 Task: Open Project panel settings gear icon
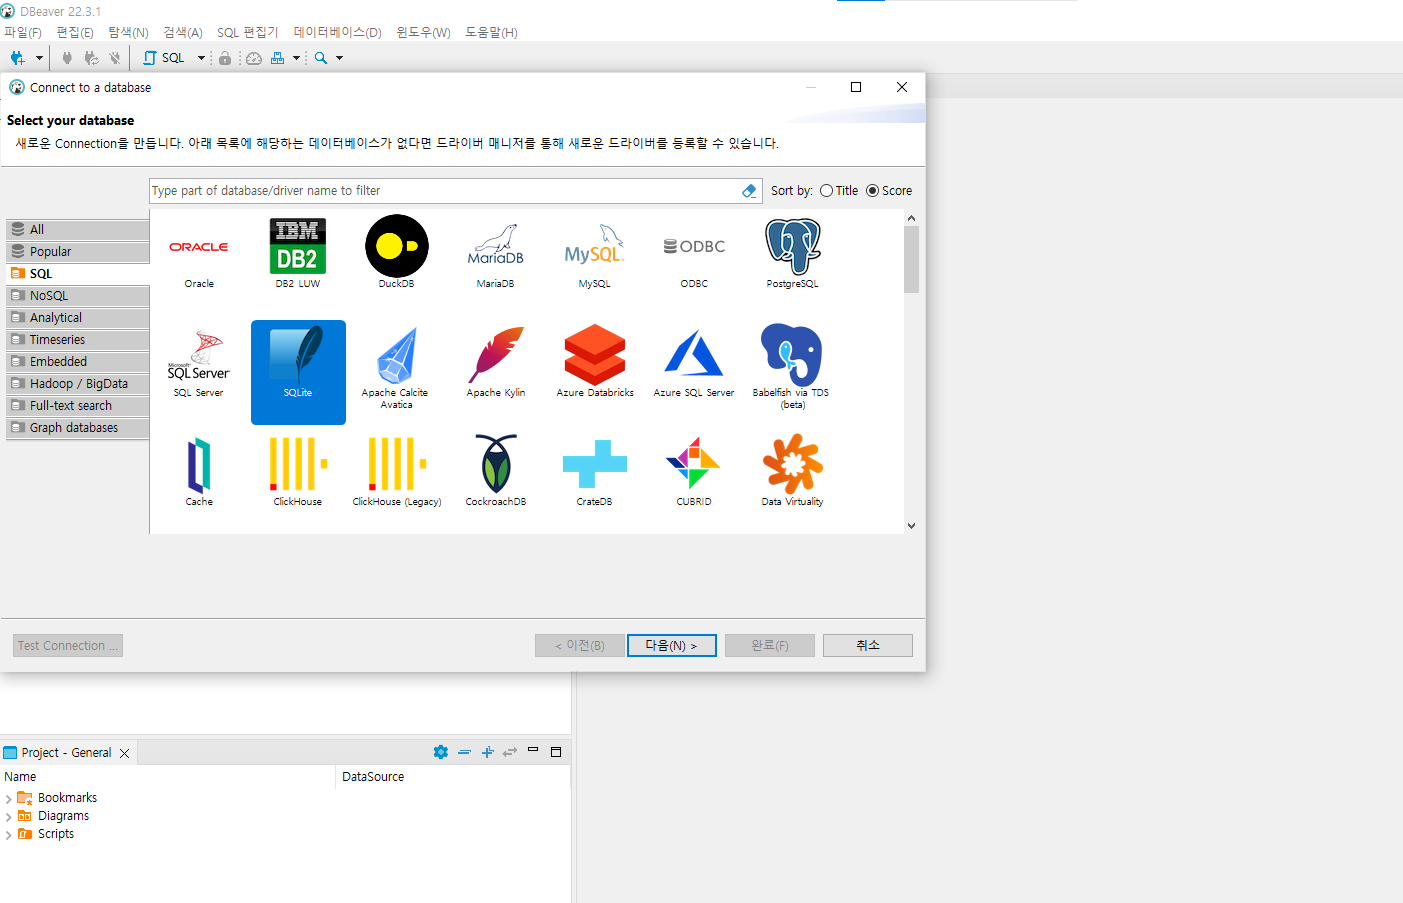click(x=441, y=752)
